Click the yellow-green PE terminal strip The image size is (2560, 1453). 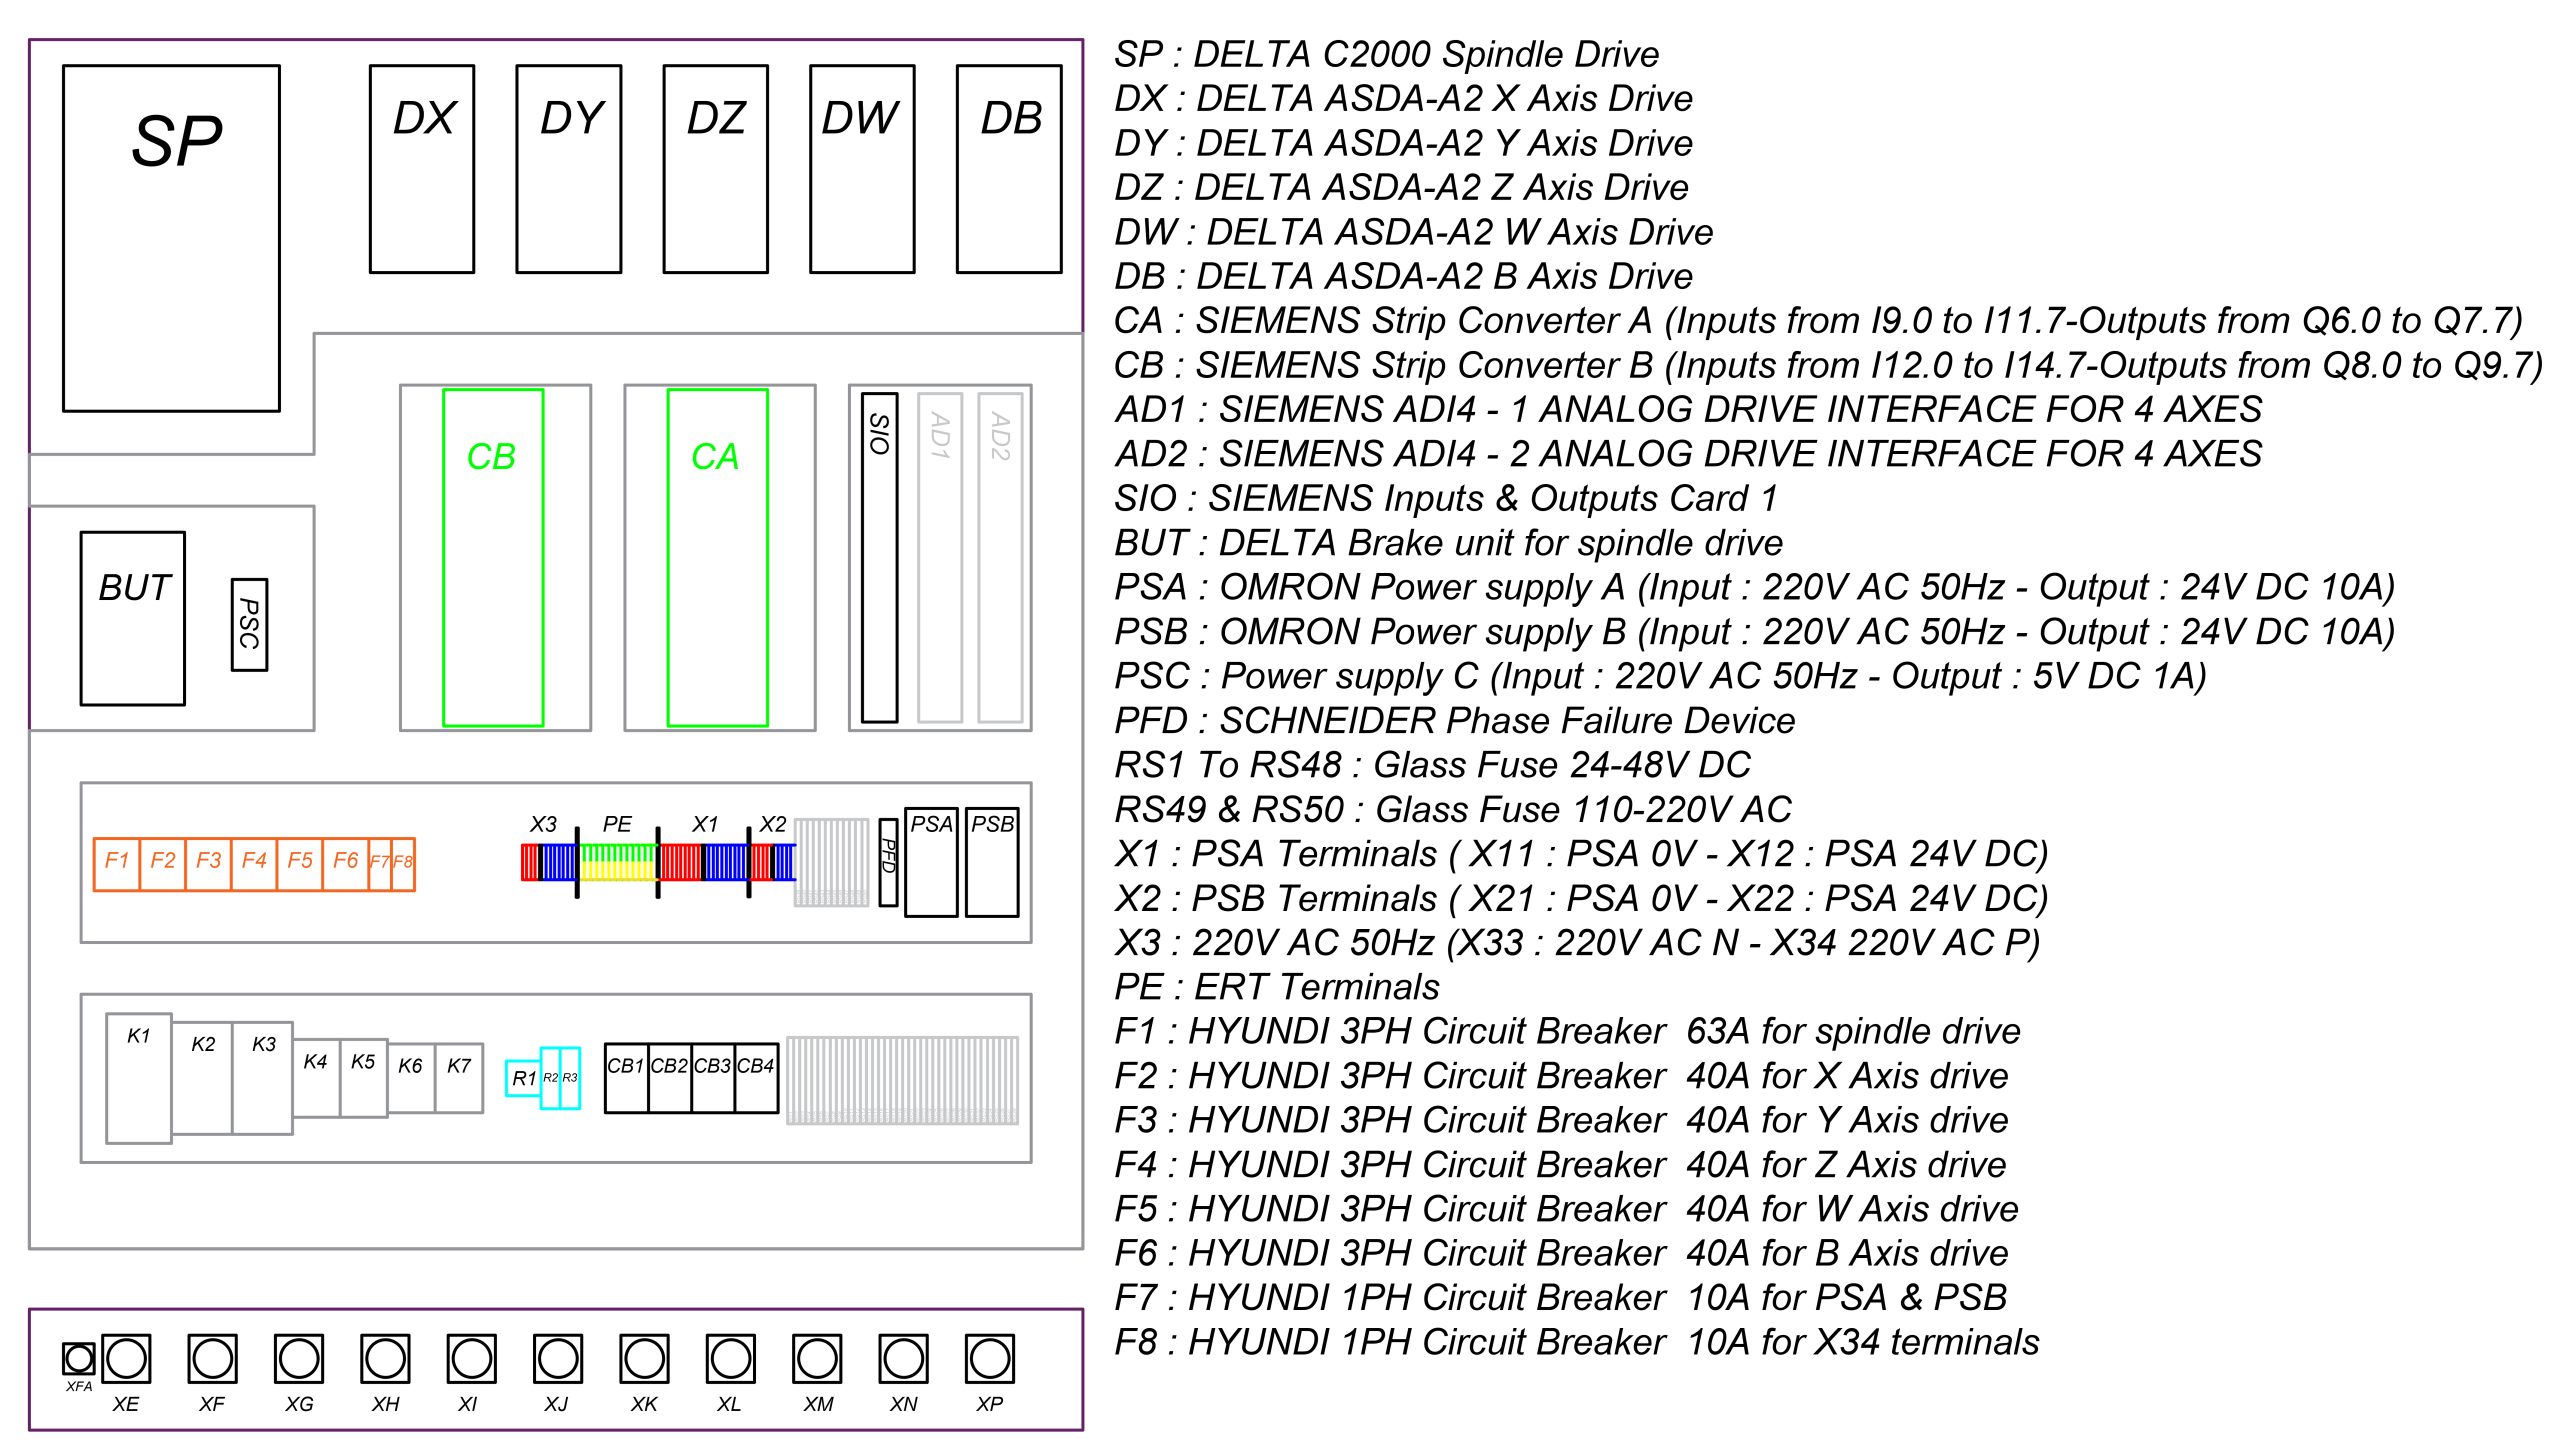tap(617, 862)
